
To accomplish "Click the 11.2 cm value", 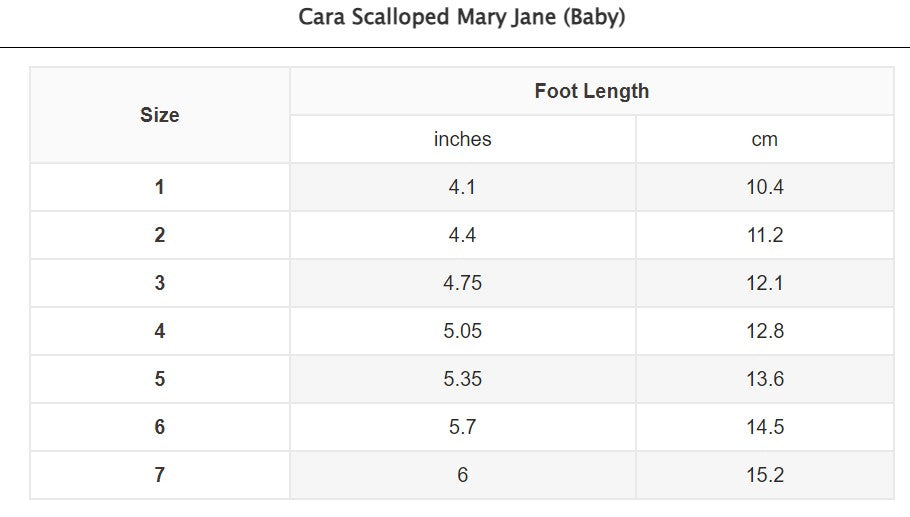I will (x=765, y=235).
